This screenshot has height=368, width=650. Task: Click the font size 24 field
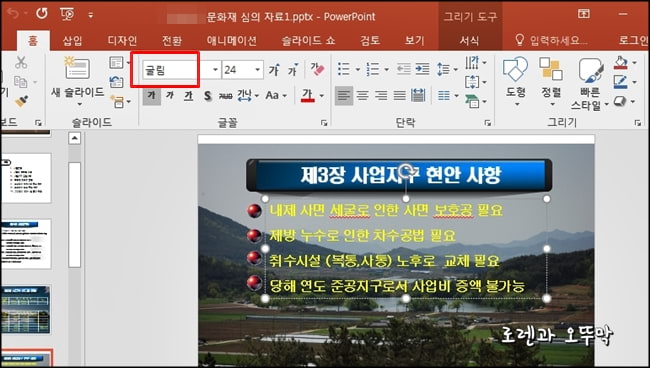pos(238,70)
